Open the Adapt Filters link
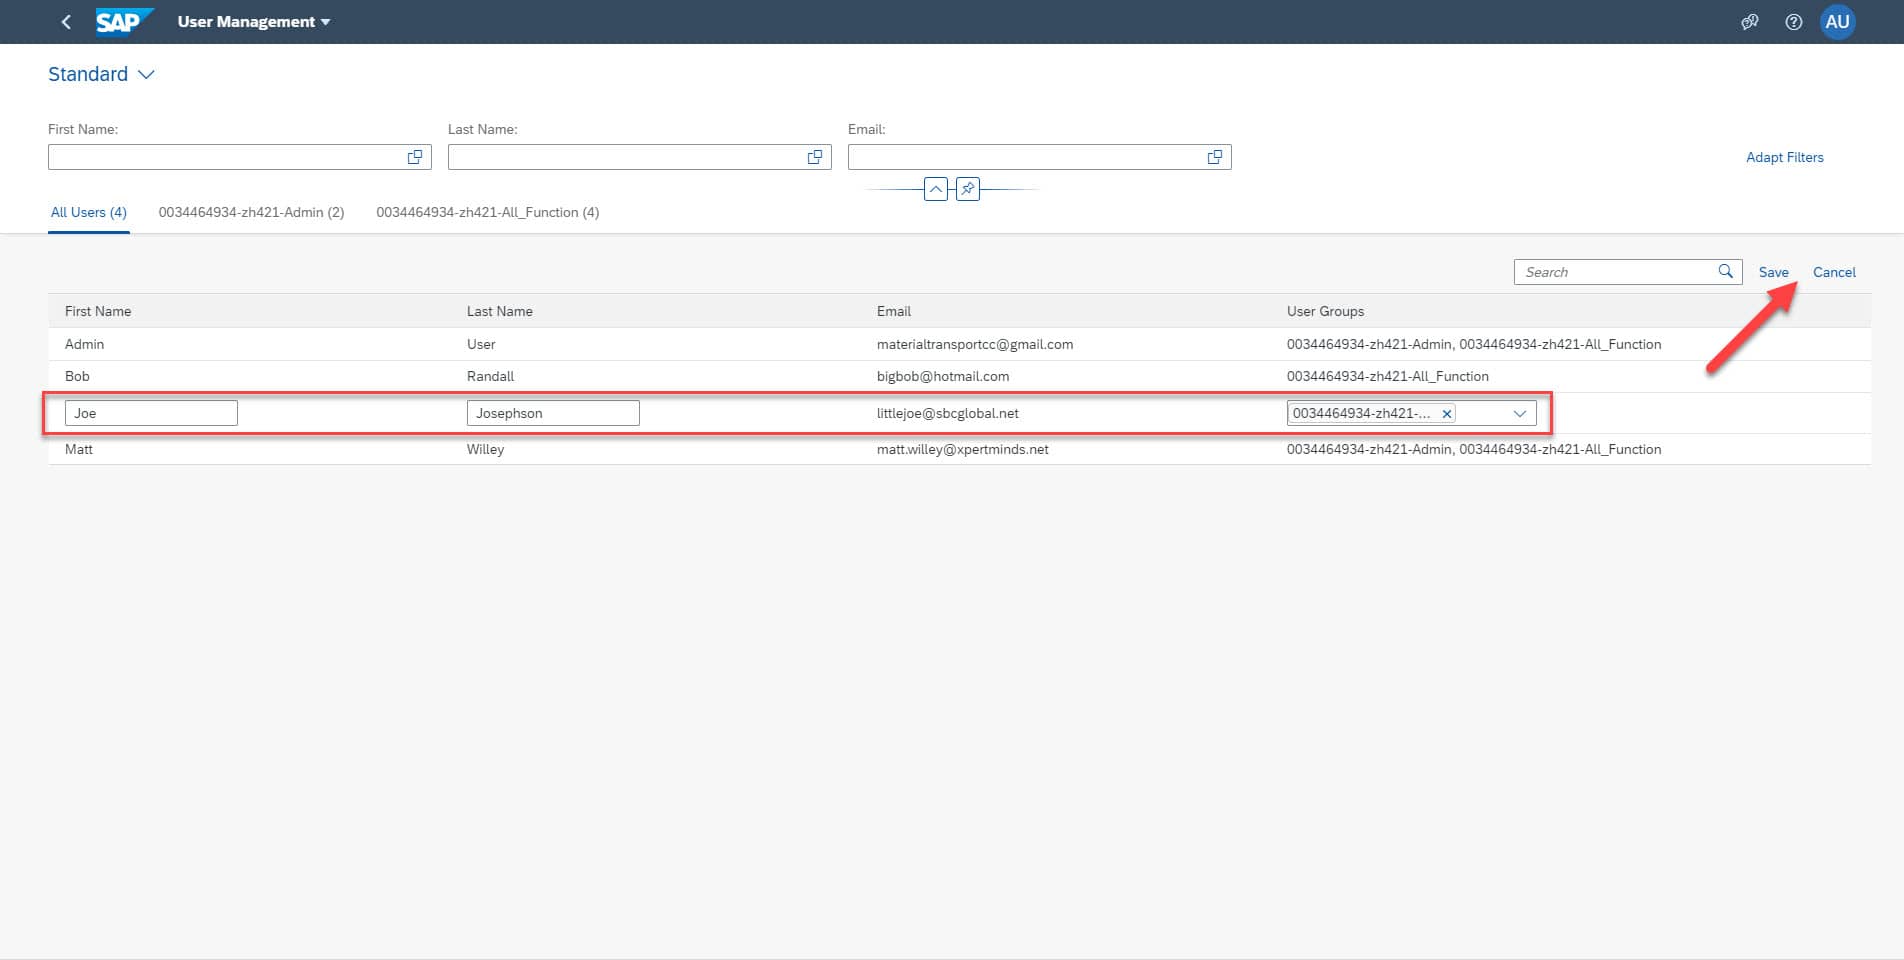The image size is (1904, 960). click(1784, 157)
